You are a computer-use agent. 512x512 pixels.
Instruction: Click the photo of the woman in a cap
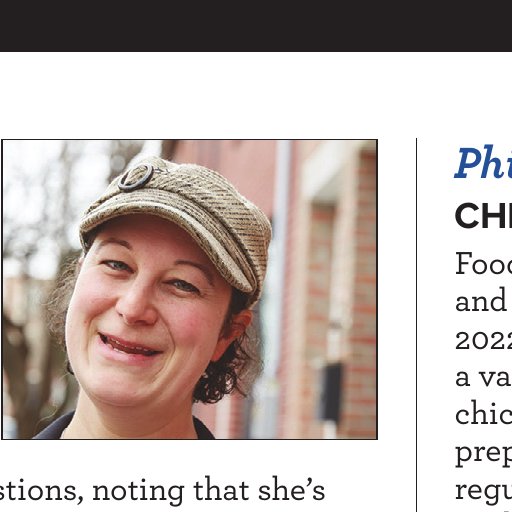190,289
